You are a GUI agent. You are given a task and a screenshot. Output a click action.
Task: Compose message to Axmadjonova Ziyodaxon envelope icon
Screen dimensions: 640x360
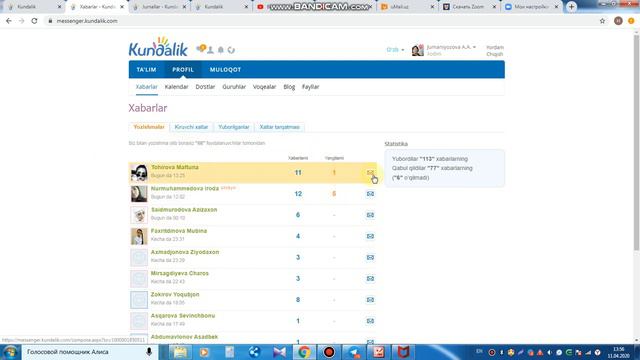pyautogui.click(x=370, y=258)
